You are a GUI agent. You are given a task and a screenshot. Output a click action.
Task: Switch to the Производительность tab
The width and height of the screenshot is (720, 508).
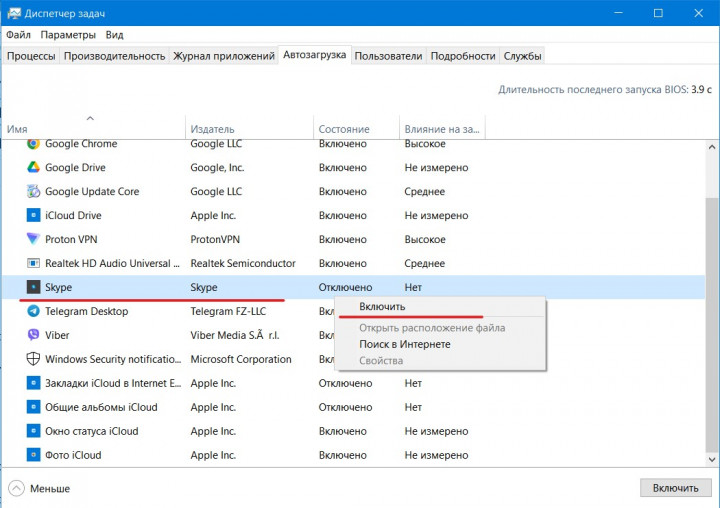[114, 56]
